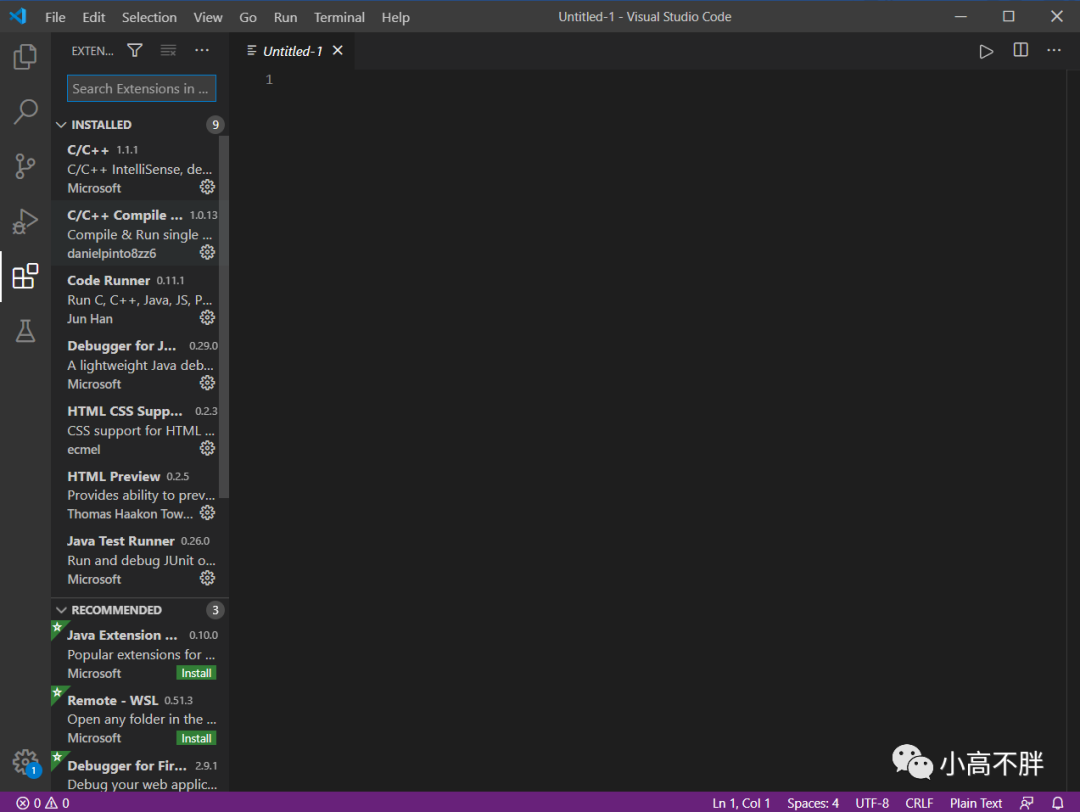
Task: Click line 1 in the editor
Action: [x=269, y=79]
